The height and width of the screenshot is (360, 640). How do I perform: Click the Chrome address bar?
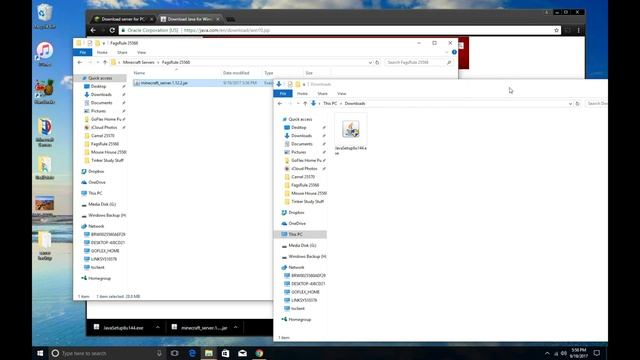tap(339, 30)
